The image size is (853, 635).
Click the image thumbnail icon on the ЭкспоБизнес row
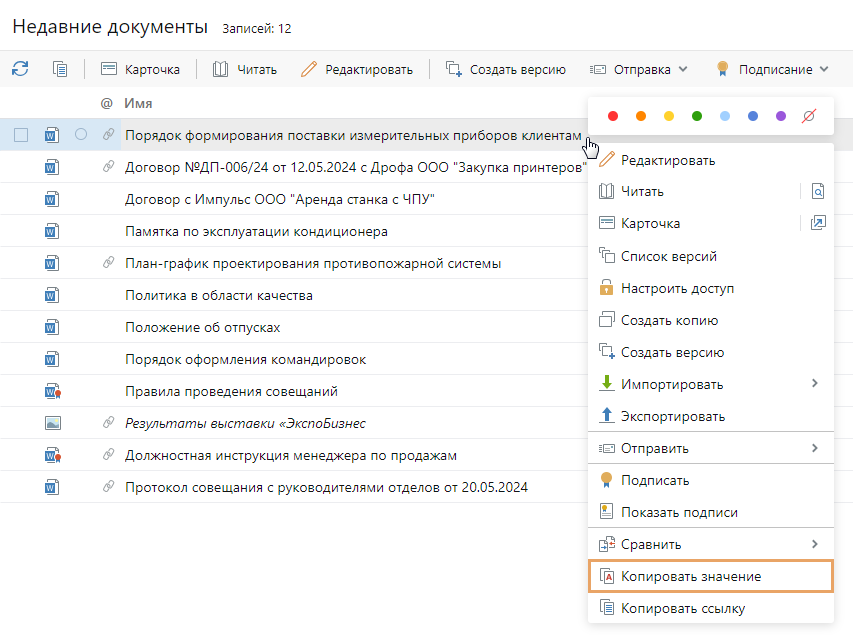point(51,422)
